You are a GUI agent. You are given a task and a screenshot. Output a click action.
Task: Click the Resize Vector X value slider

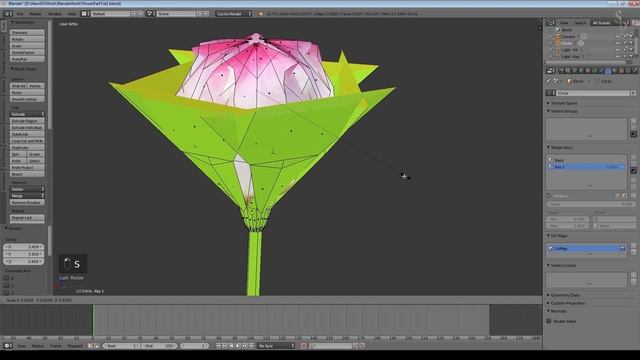[24, 247]
